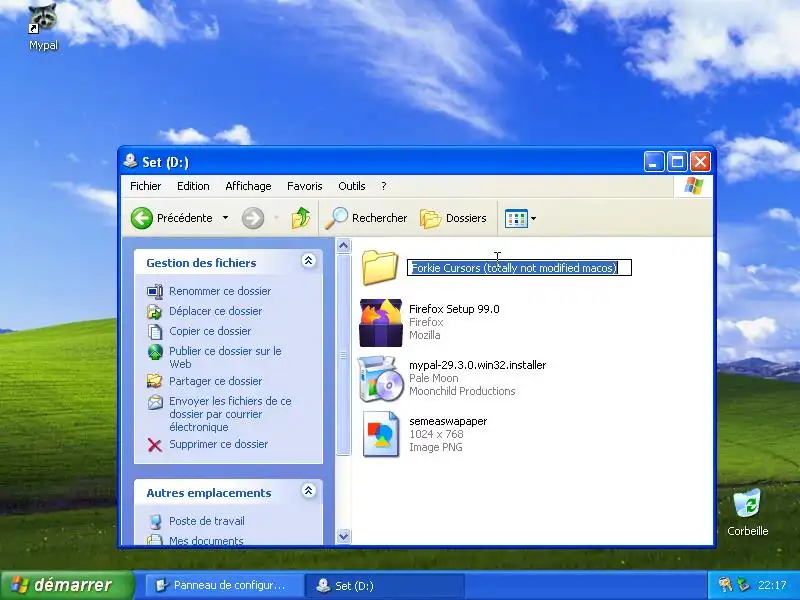The width and height of the screenshot is (800, 600).
Task: Click the greyed forward arrow button
Action: point(253,218)
